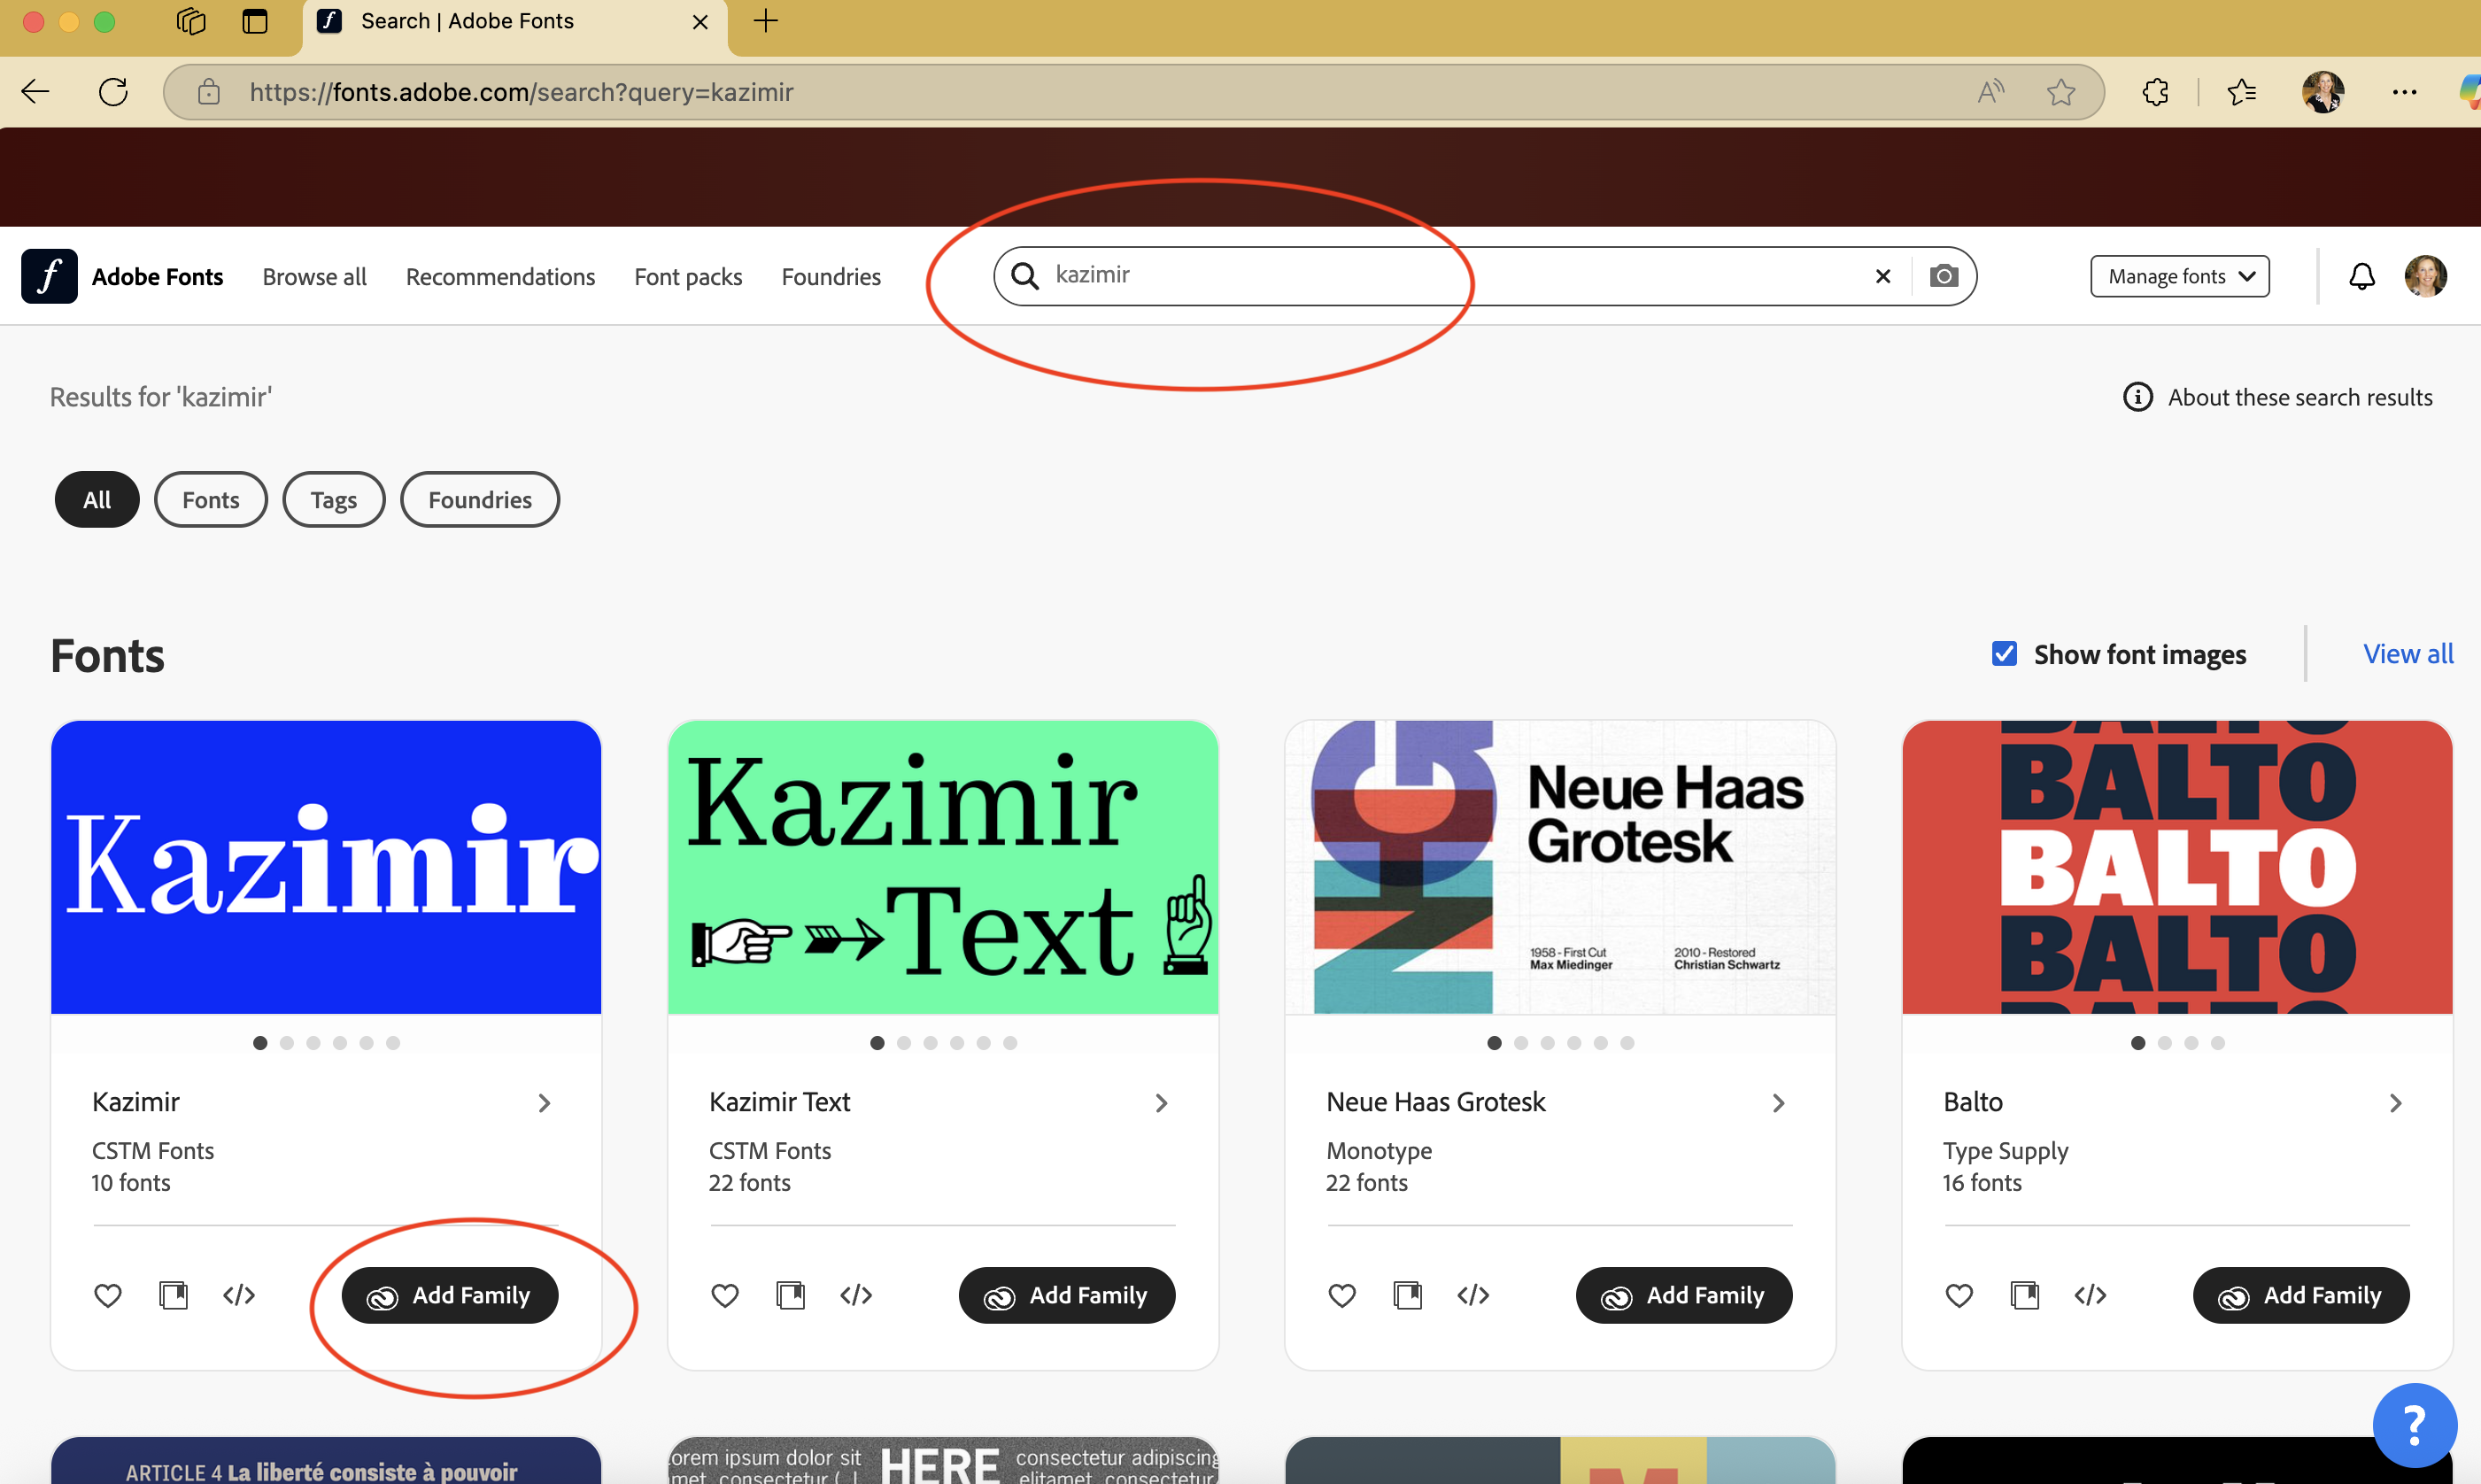
Task: Click the info icon about search results
Action: click(2138, 397)
